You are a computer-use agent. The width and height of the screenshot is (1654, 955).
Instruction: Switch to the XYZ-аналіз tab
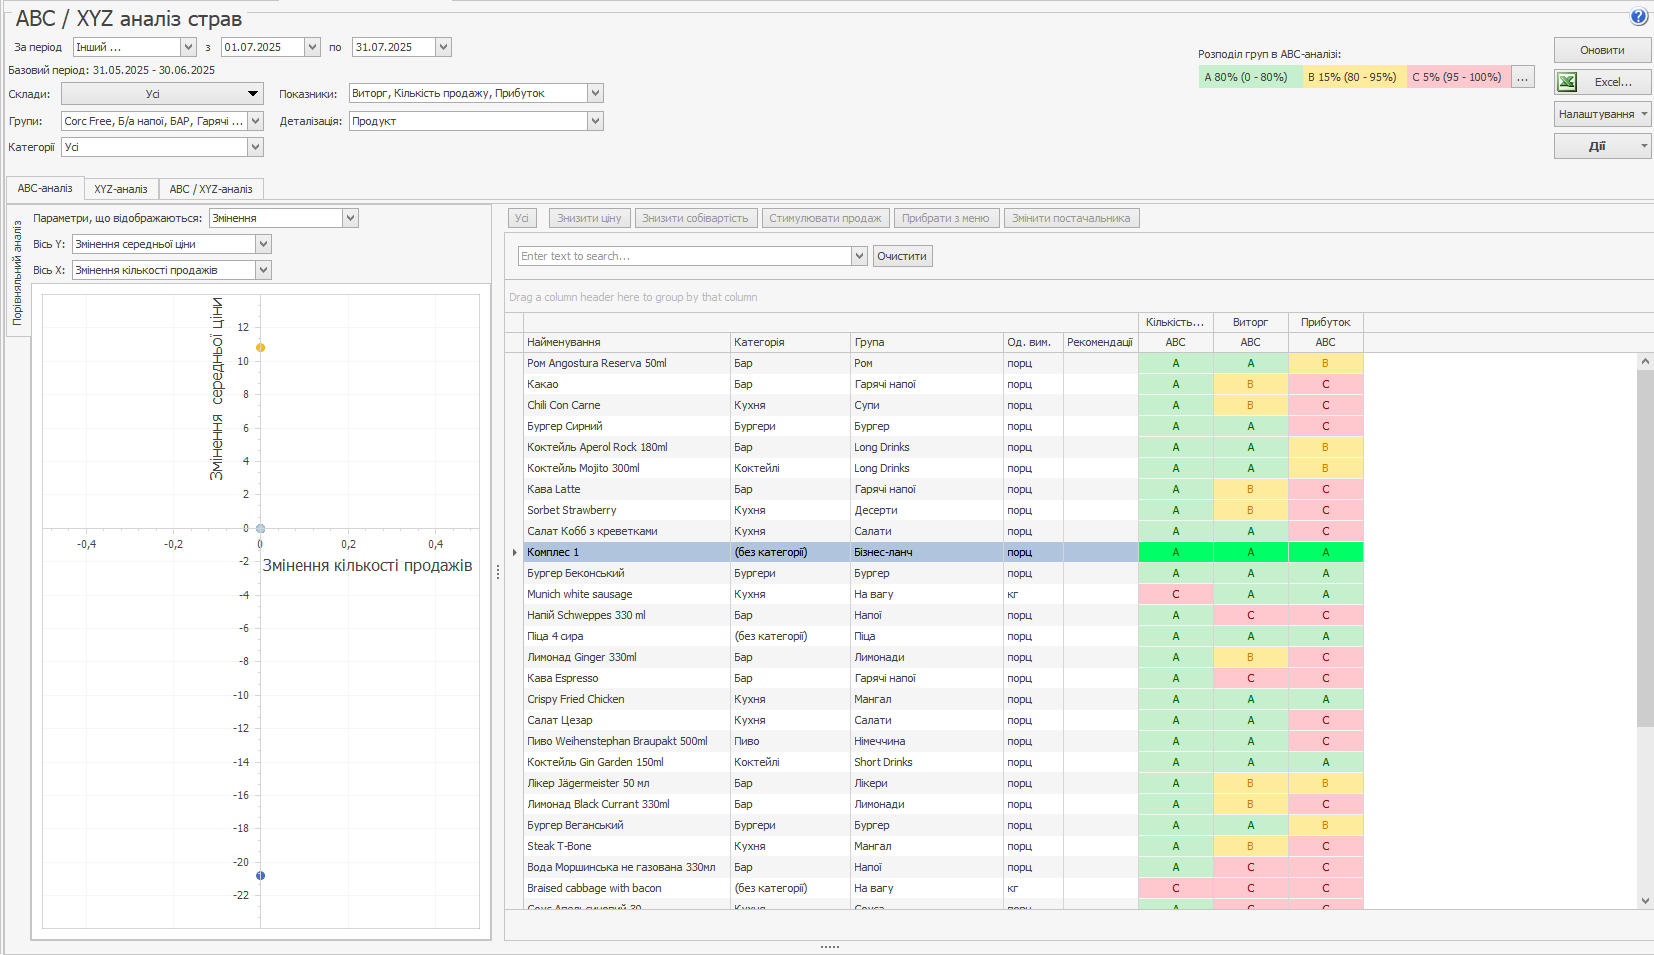121,189
